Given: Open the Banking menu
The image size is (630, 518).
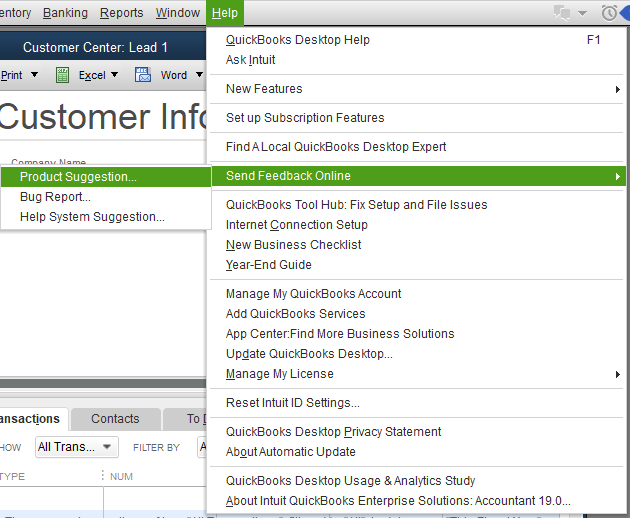Looking at the screenshot, I should pos(65,13).
